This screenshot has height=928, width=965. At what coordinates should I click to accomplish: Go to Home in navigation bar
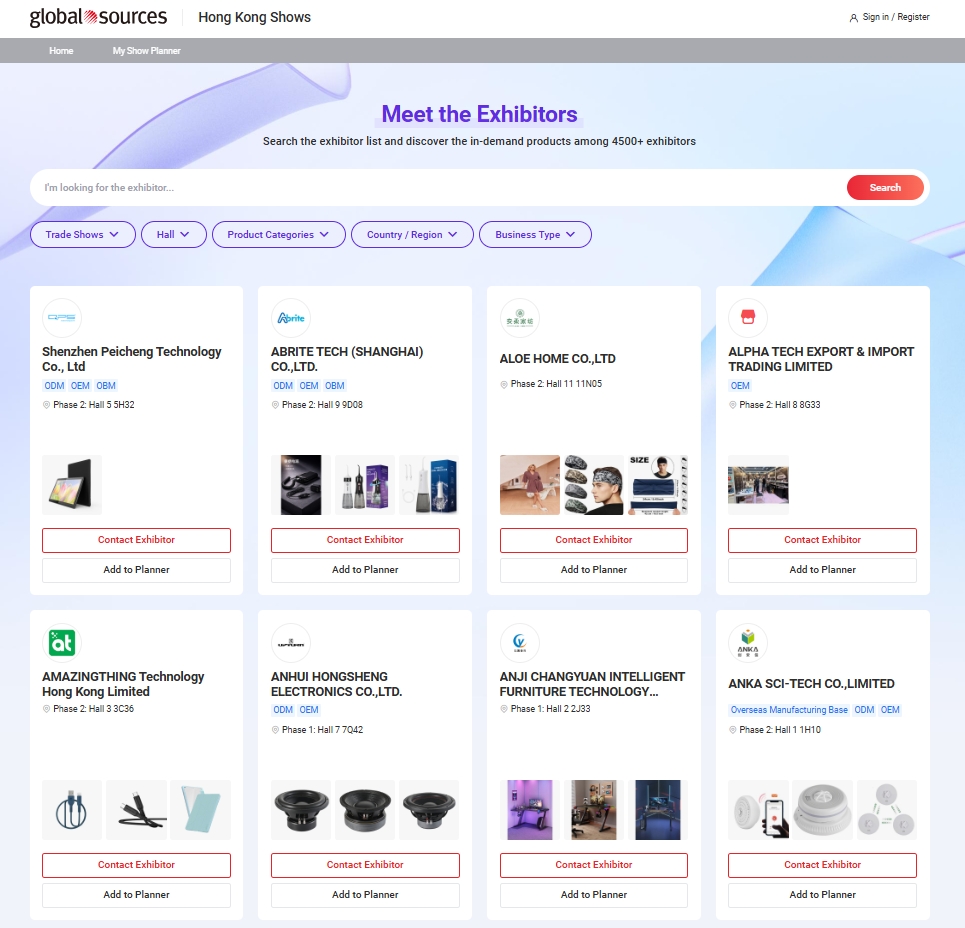coord(61,50)
